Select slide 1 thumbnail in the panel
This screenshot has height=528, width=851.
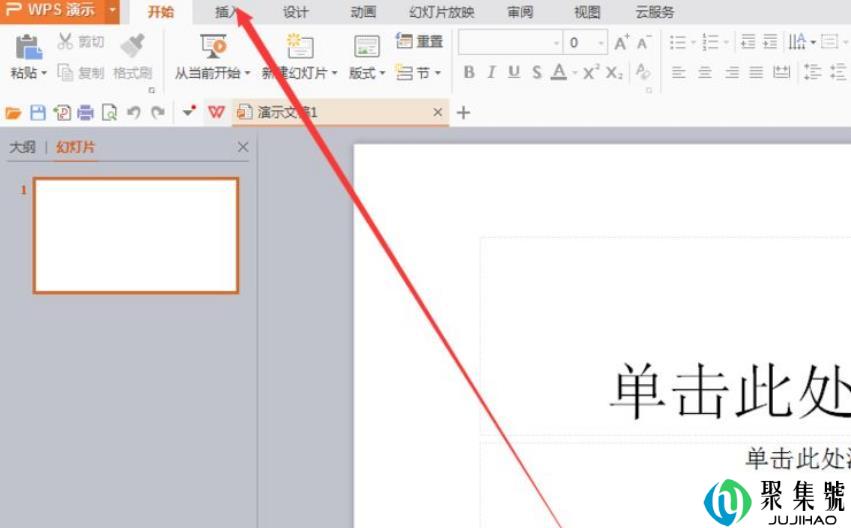(x=136, y=235)
